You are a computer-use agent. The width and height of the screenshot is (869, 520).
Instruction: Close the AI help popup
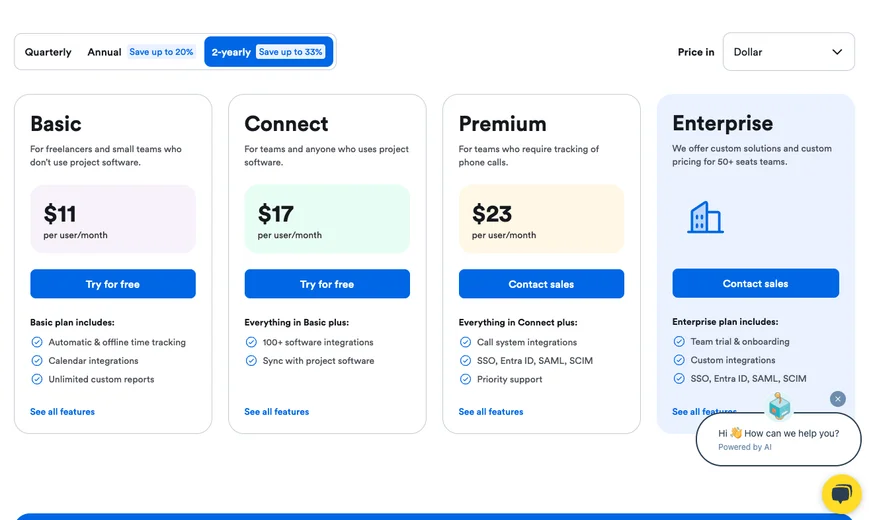tap(838, 399)
